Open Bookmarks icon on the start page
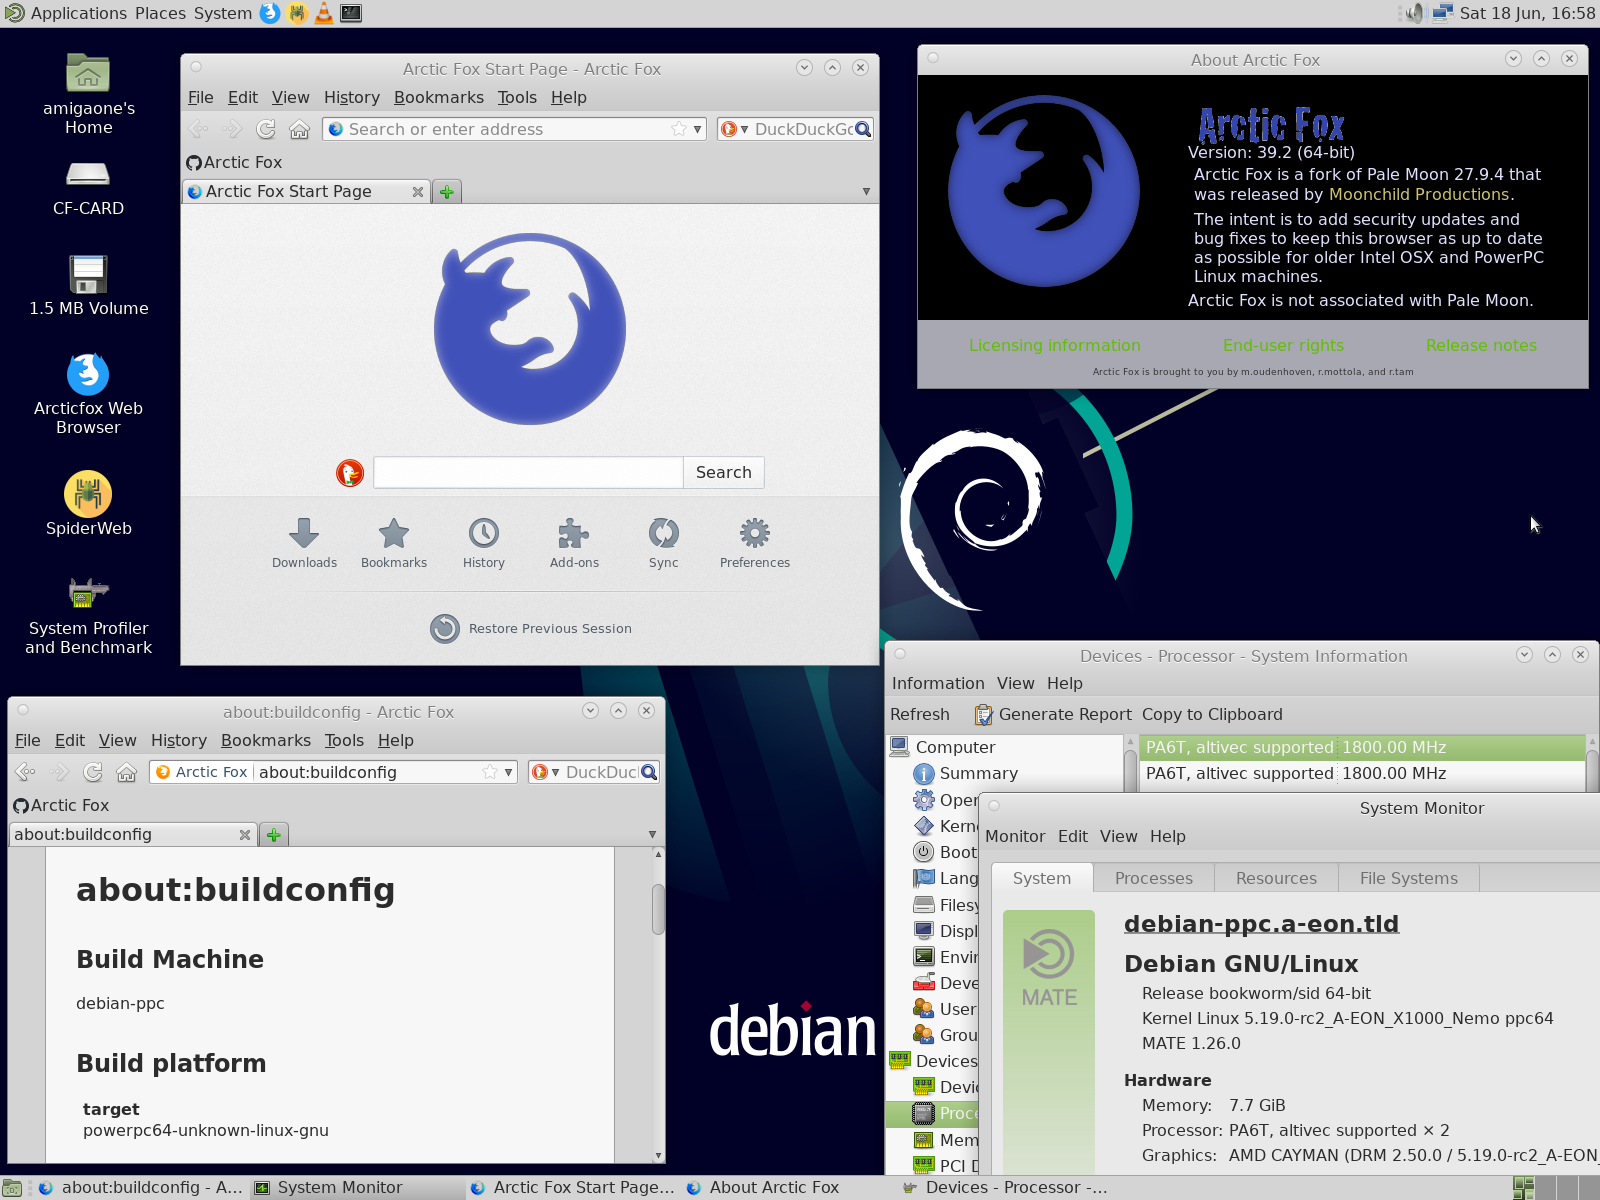 click(x=394, y=543)
